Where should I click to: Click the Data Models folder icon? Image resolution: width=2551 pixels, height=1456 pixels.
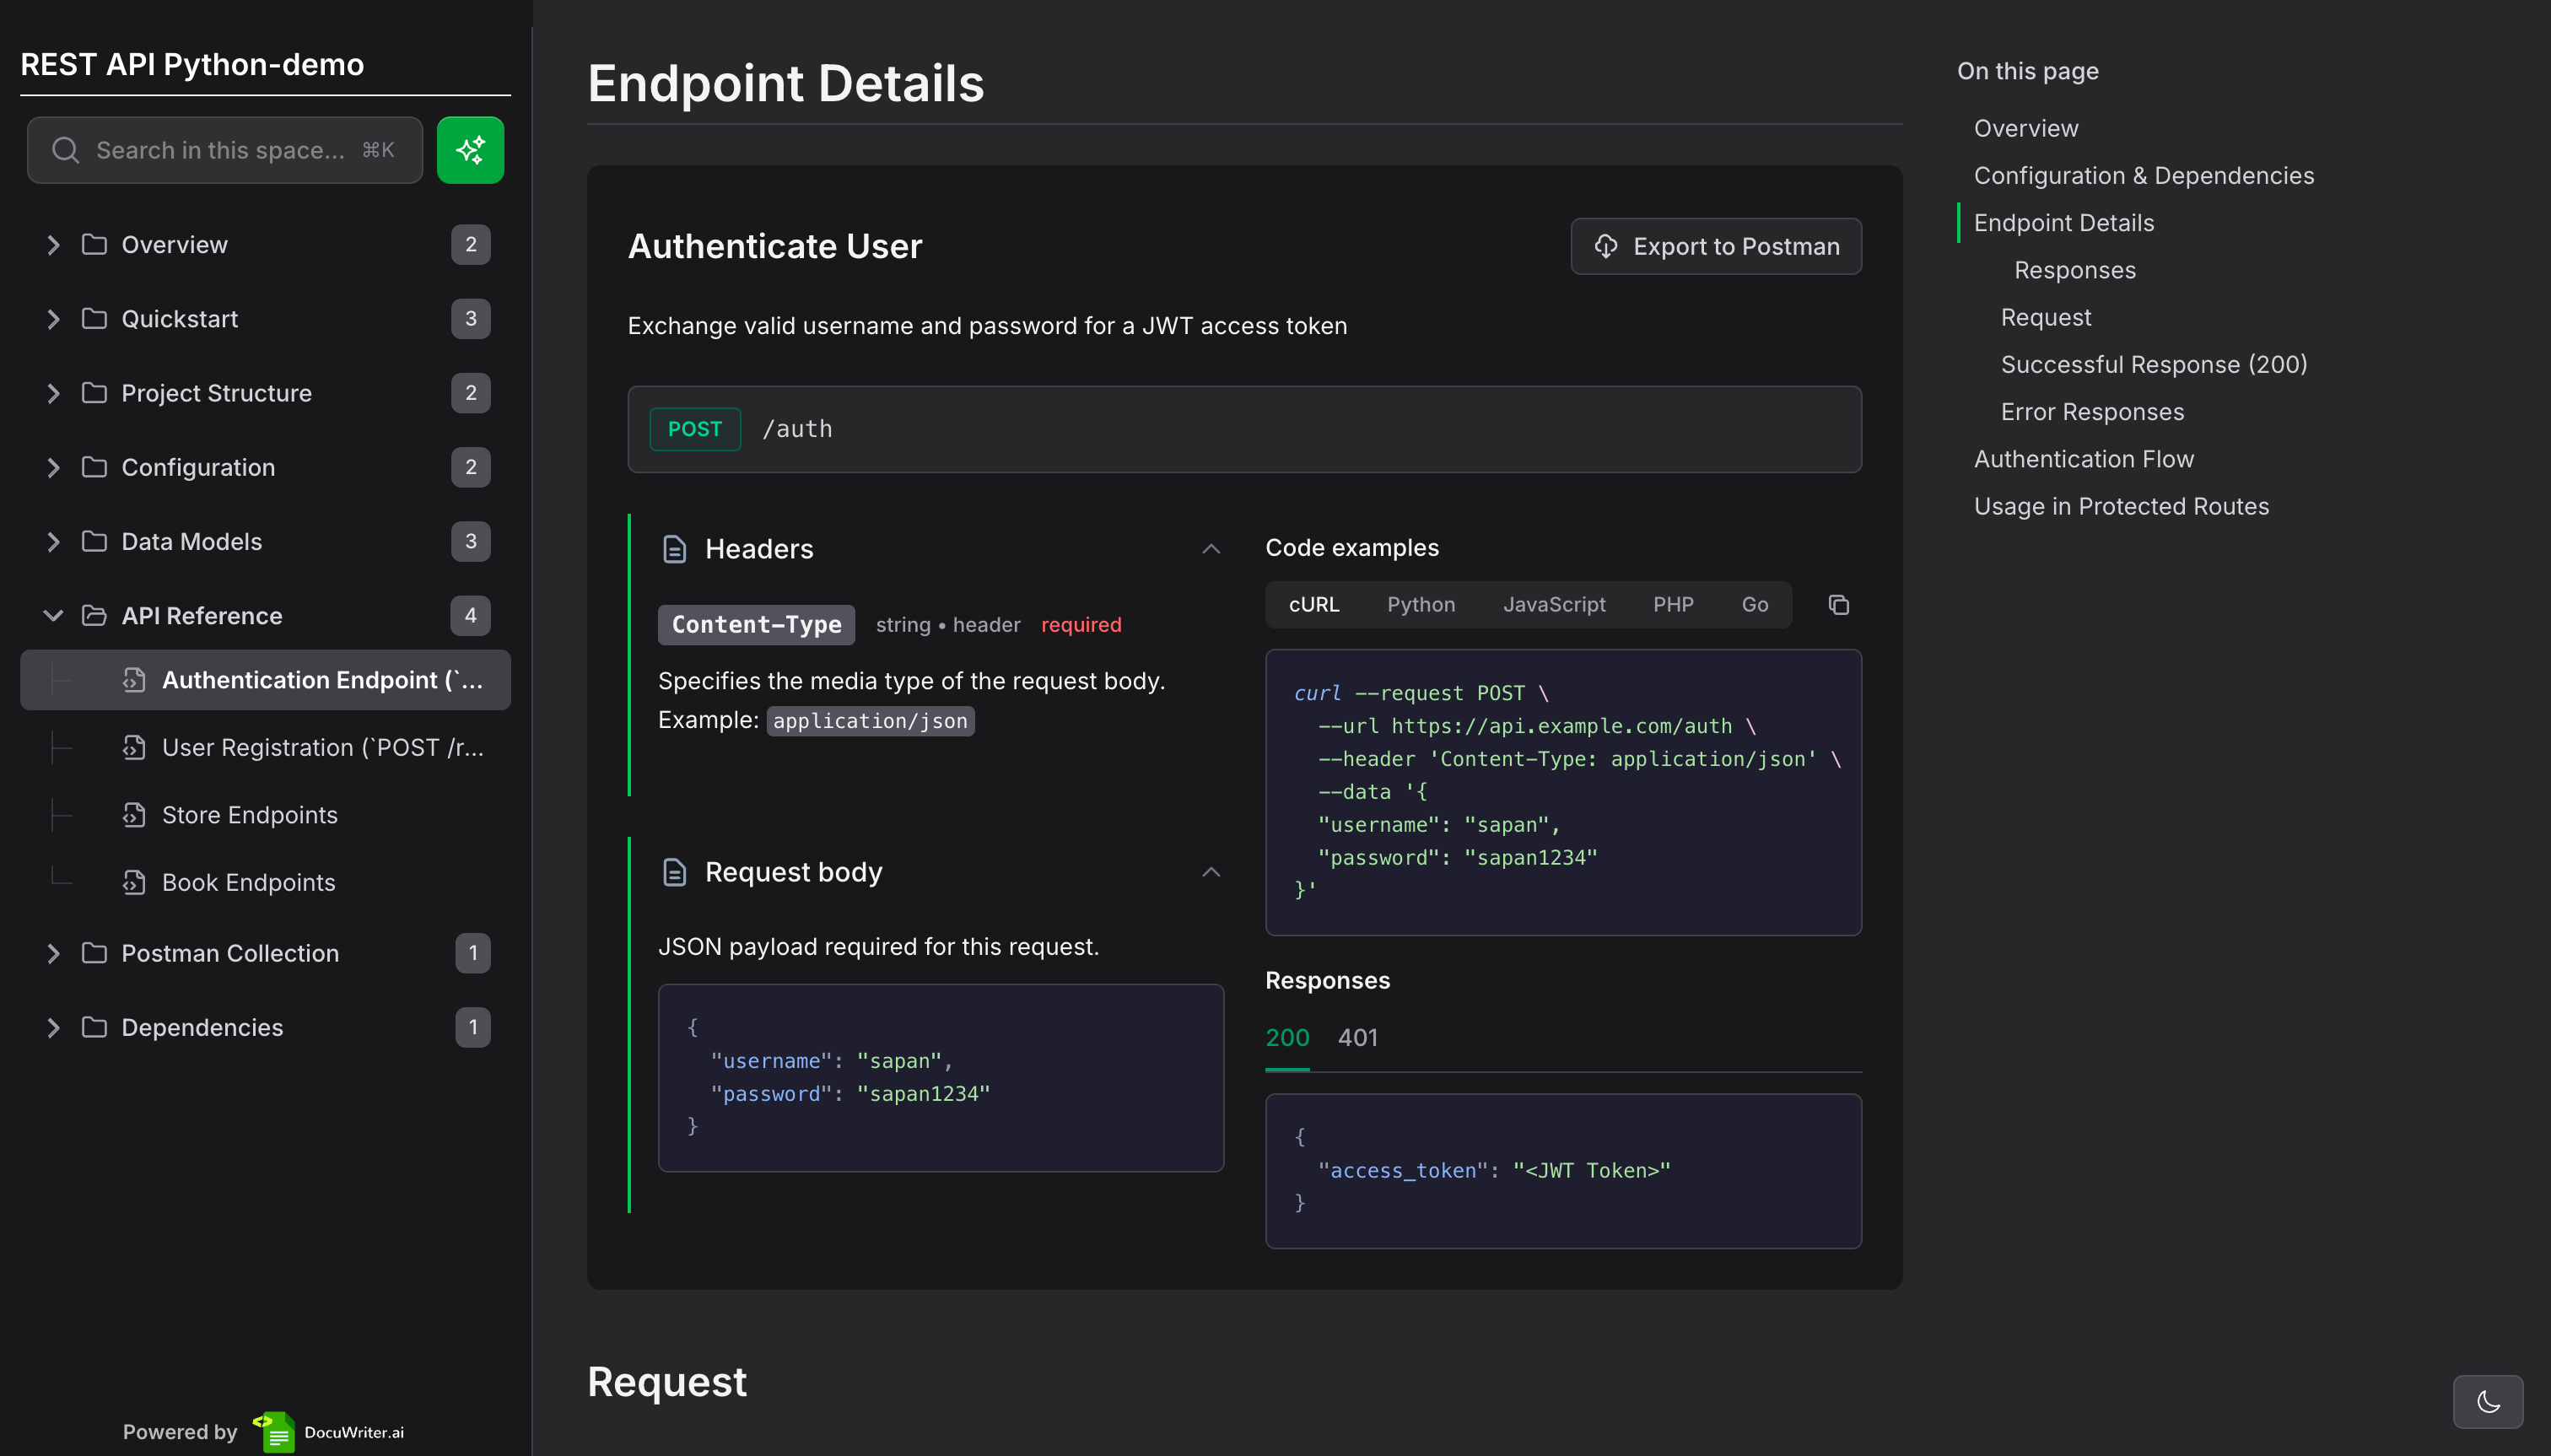94,541
